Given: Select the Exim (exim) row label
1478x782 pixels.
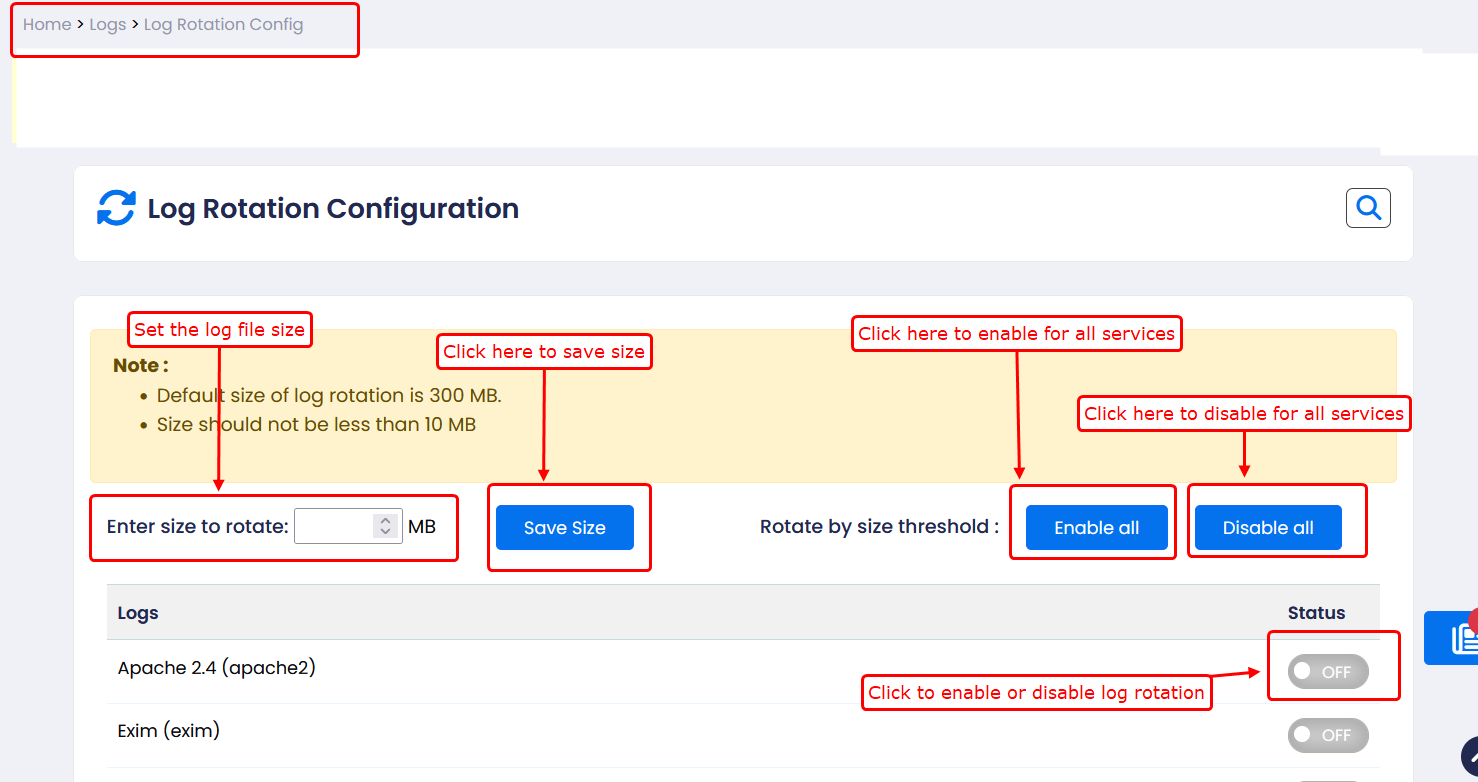Looking at the screenshot, I should click(168, 731).
